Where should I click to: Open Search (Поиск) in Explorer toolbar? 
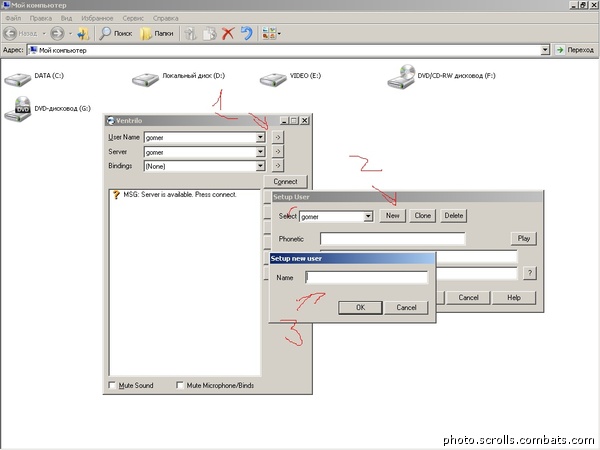(116, 34)
